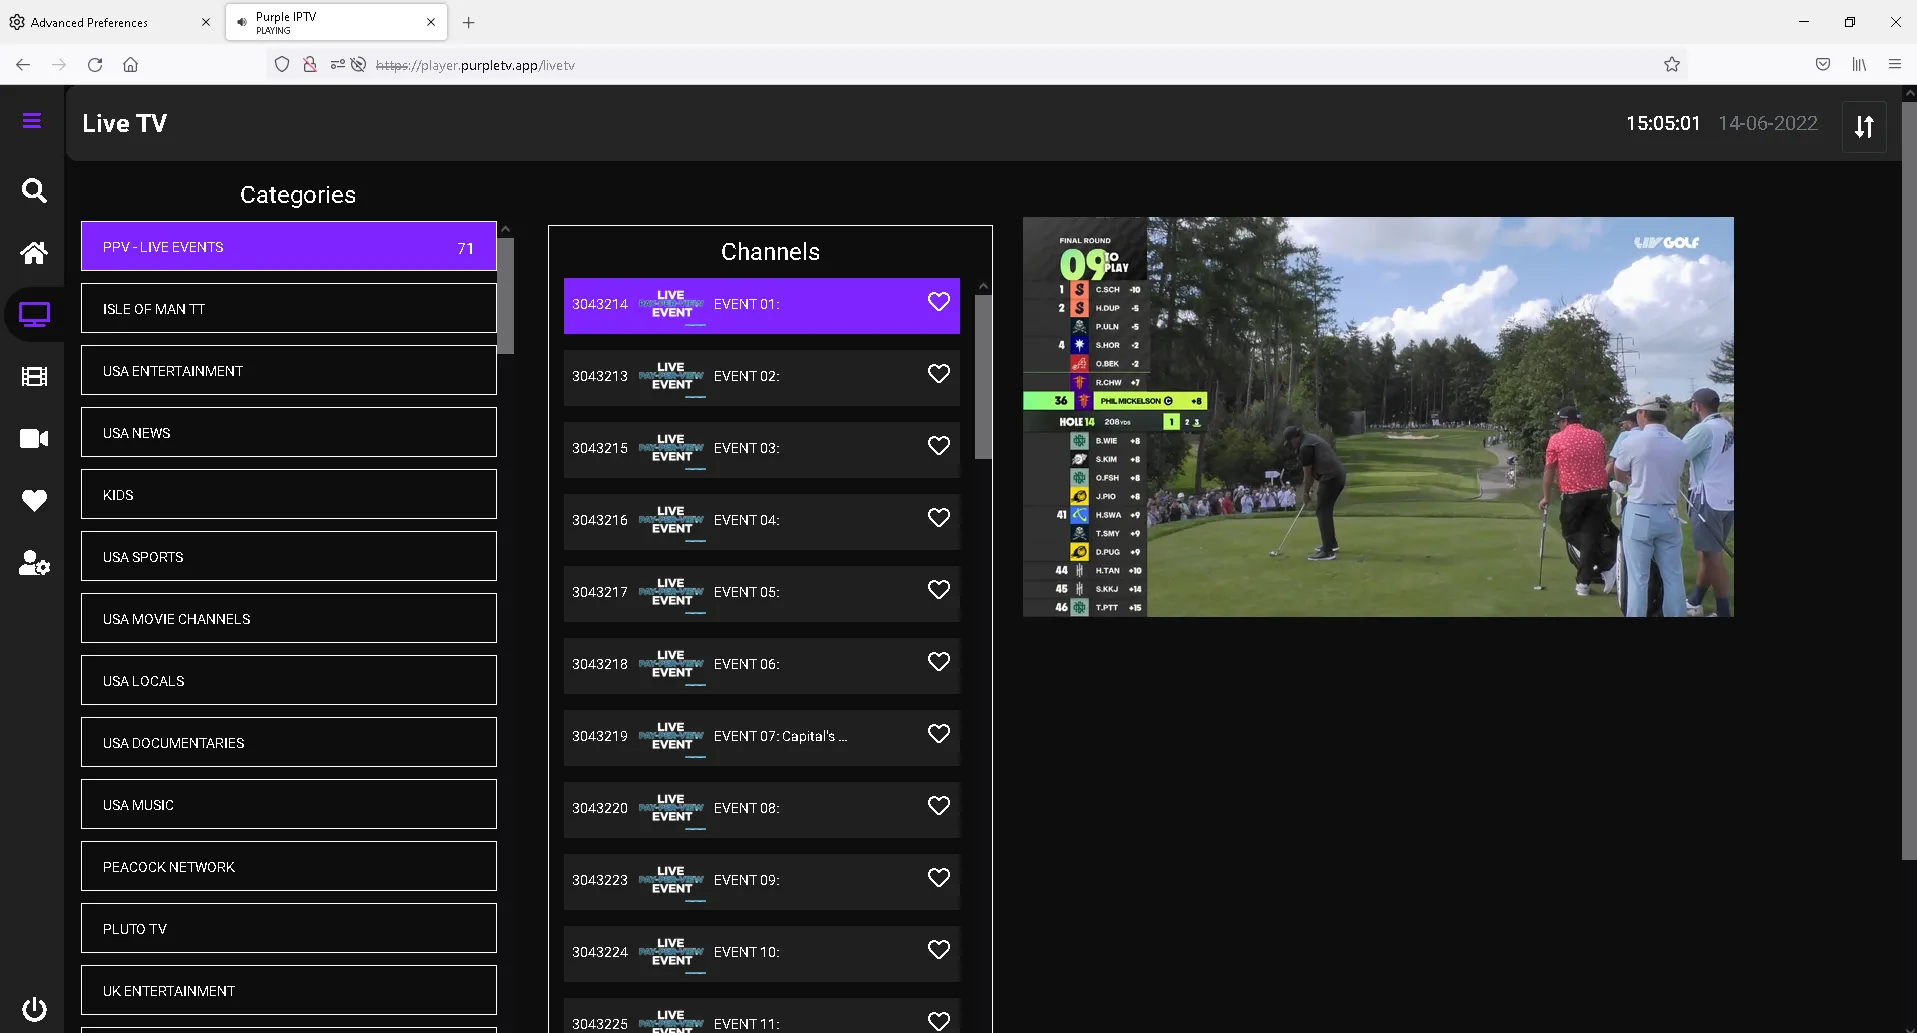Open user settings icon in sidebar
Image resolution: width=1917 pixels, height=1033 pixels.
tap(34, 564)
